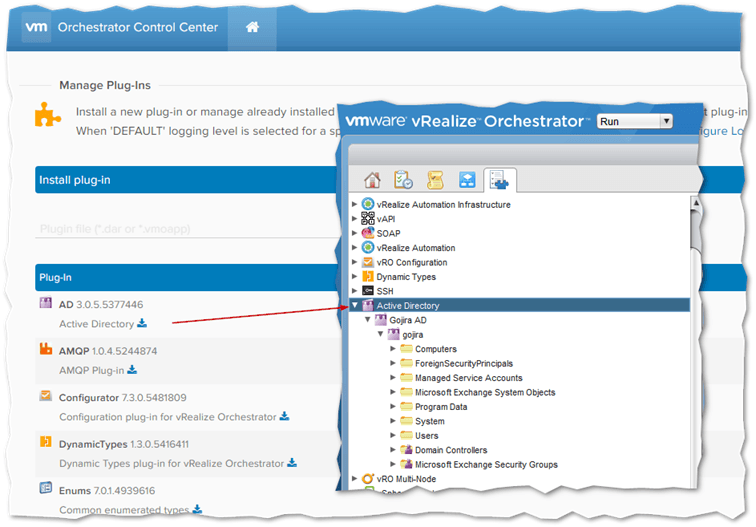Open the Policies tab with scroll icon
The height and width of the screenshot is (527, 756).
pos(435,180)
